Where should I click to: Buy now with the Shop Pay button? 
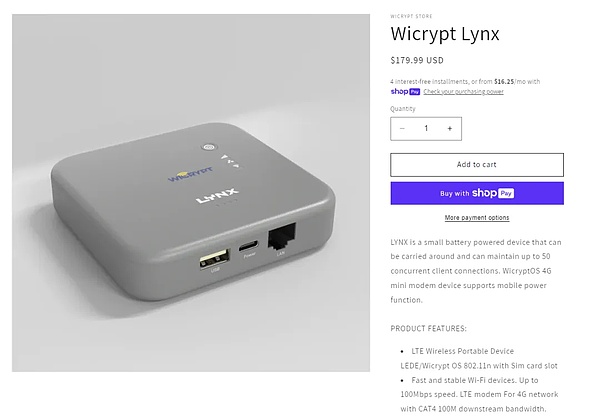click(477, 193)
